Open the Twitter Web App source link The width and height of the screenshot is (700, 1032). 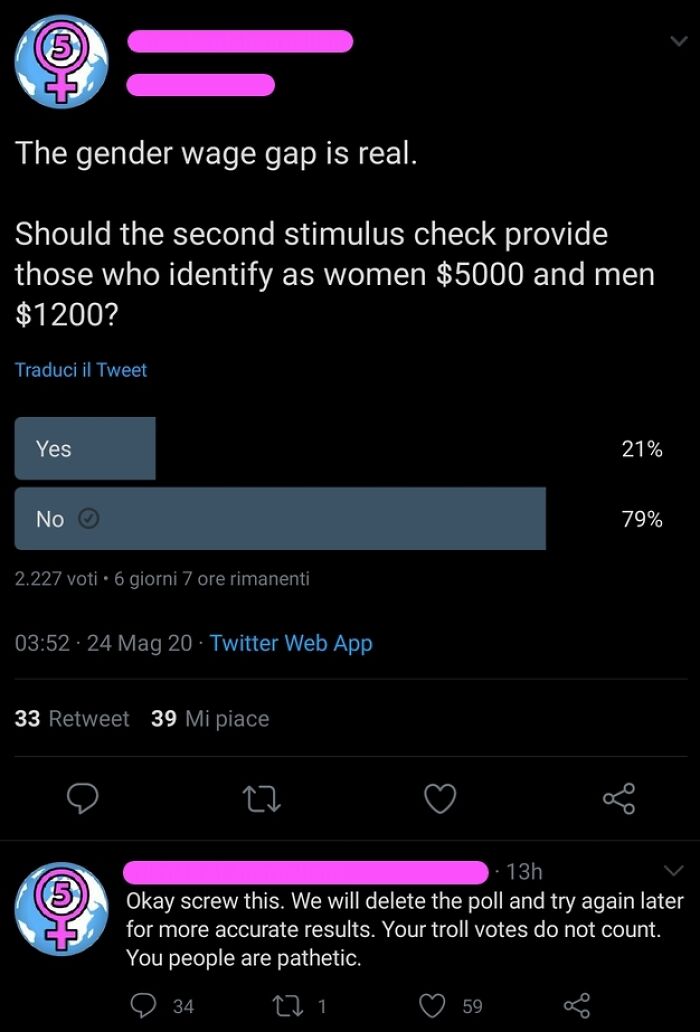pos(290,642)
